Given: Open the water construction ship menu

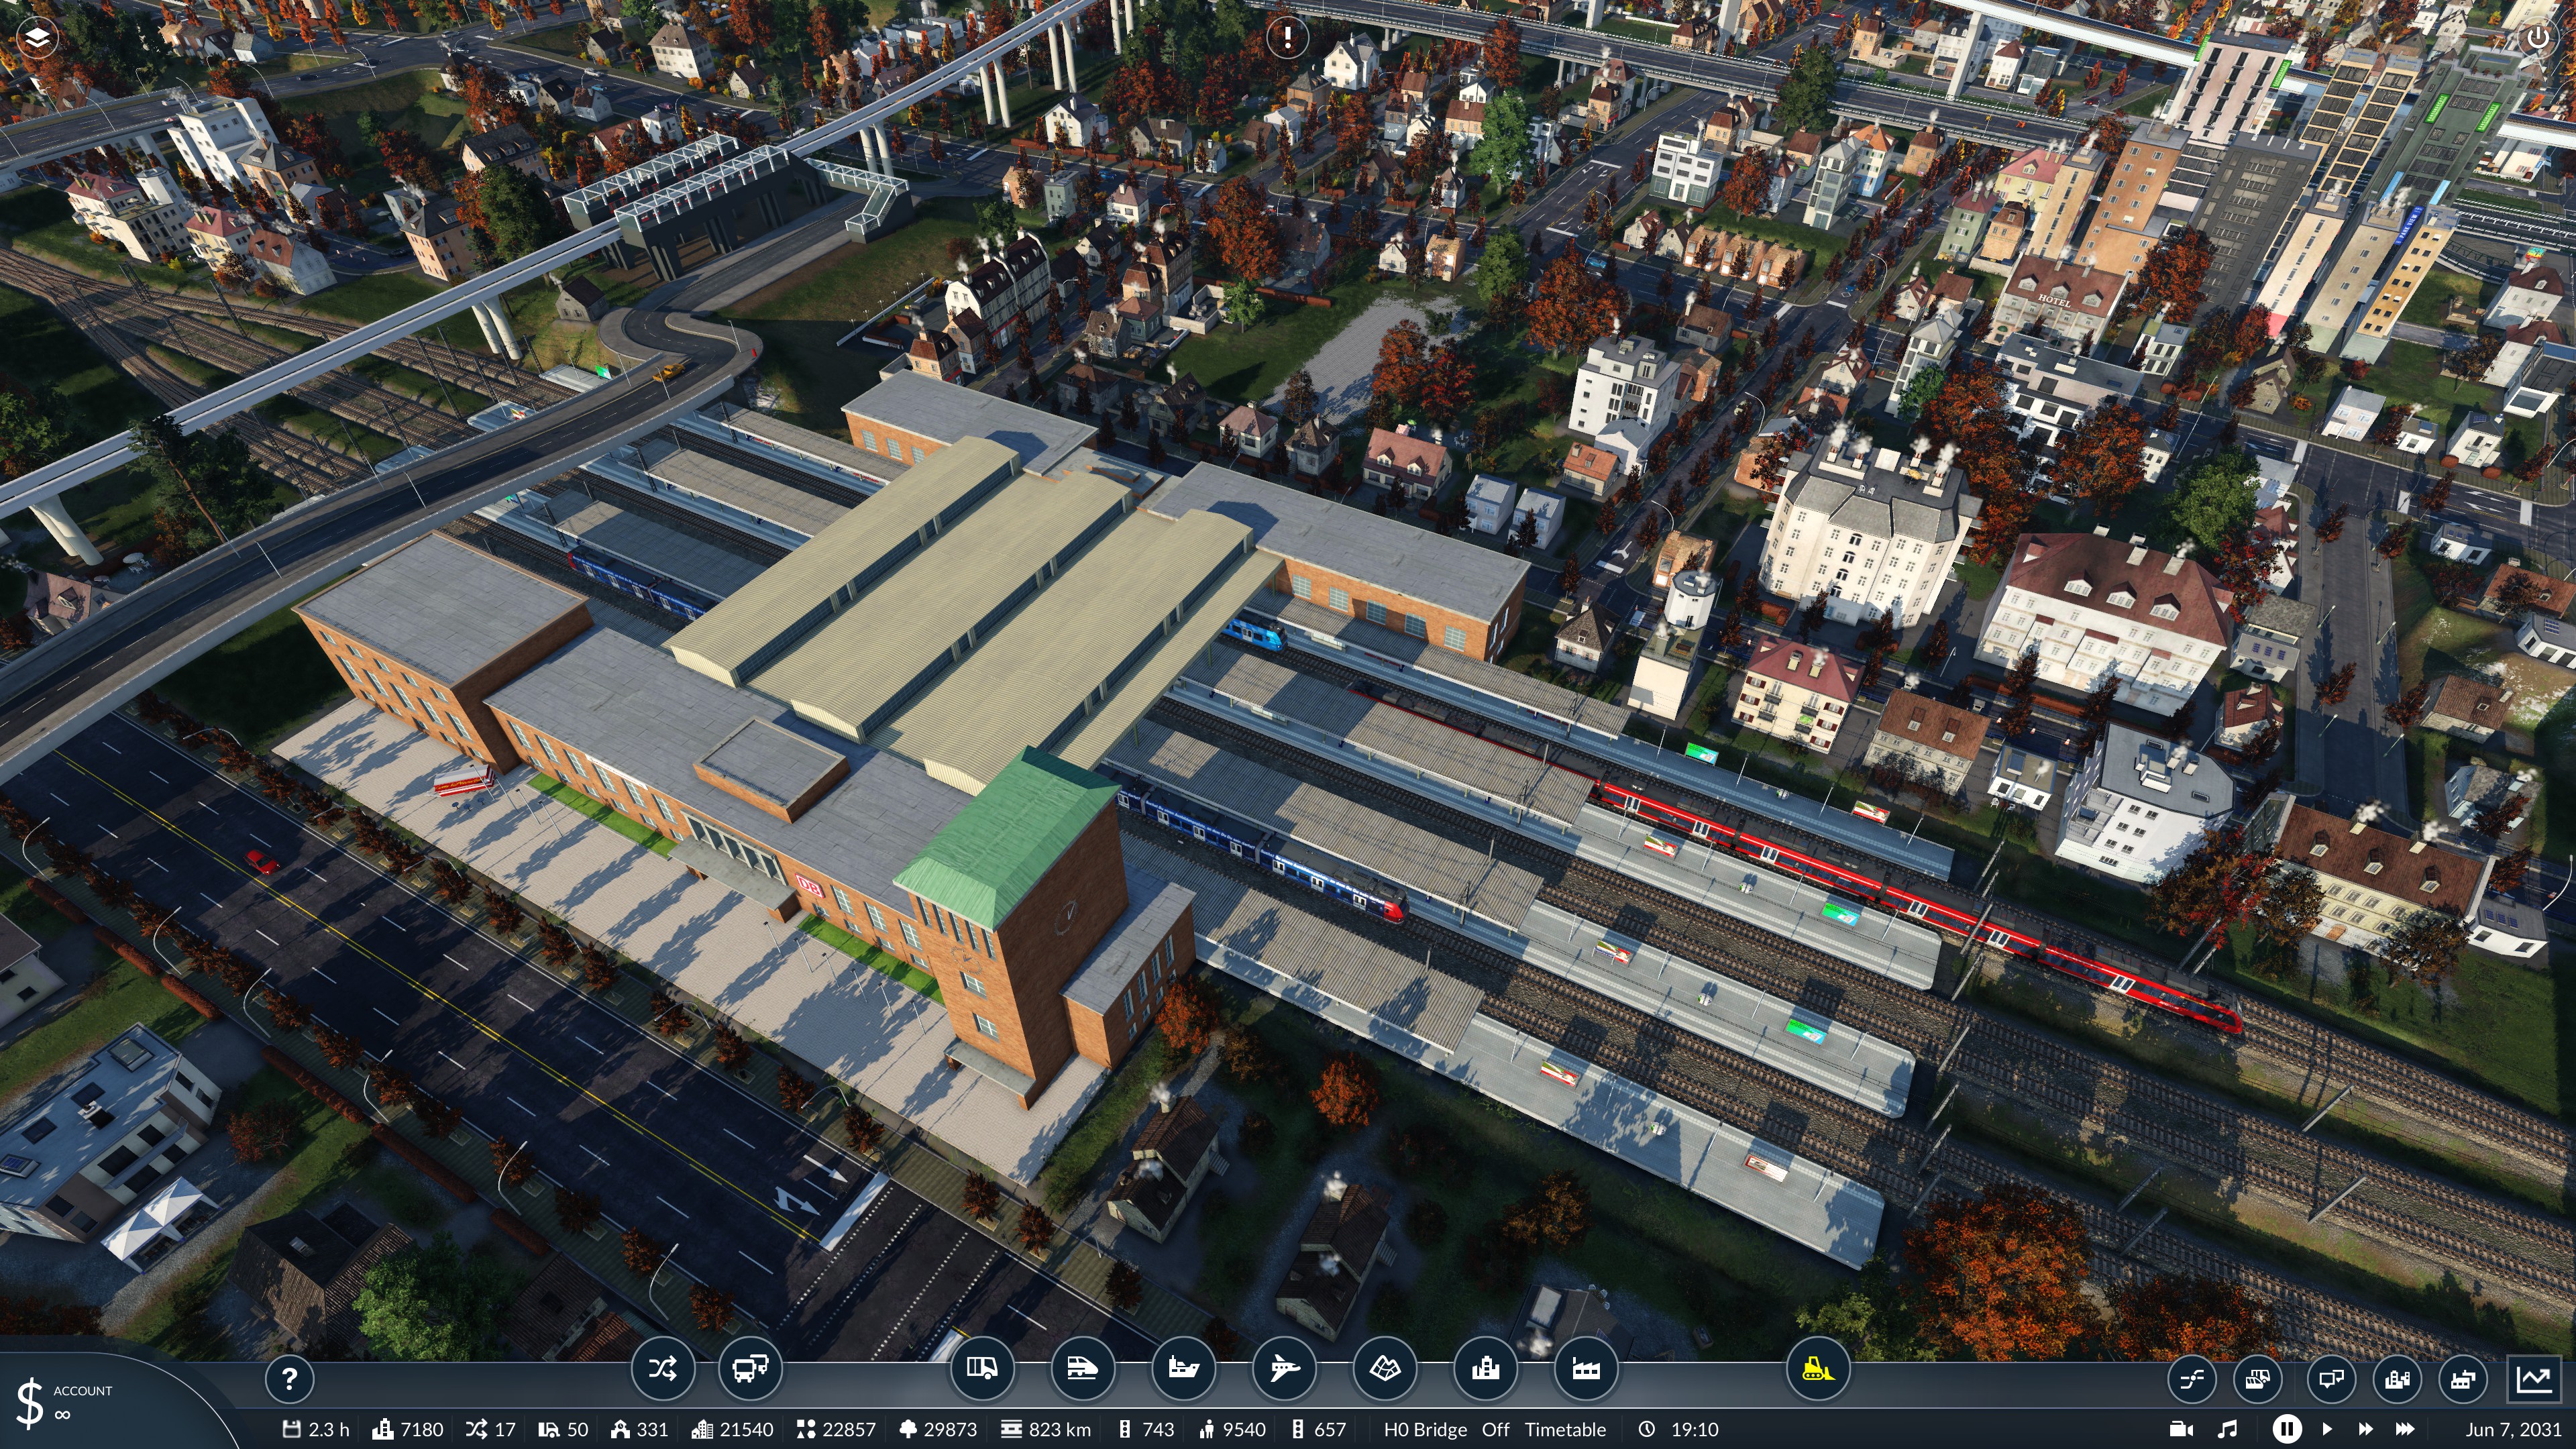Looking at the screenshot, I should pos(1183,1368).
